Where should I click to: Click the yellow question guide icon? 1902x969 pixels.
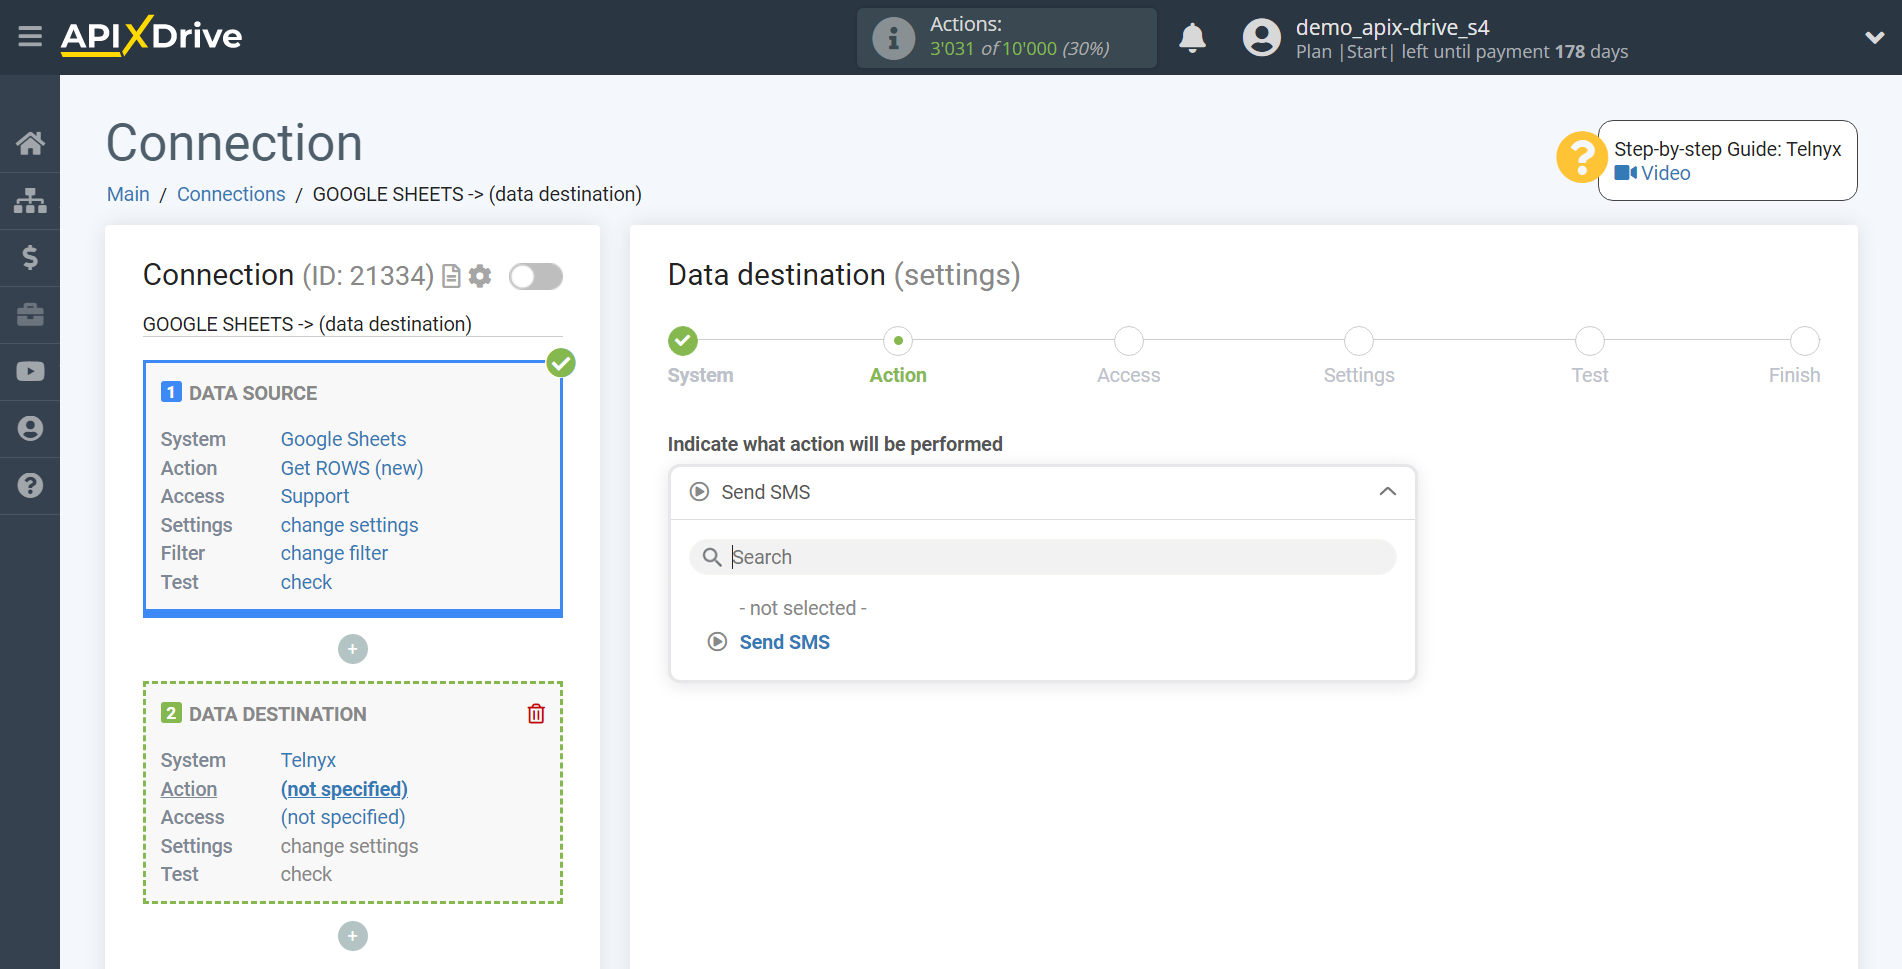pos(1581,157)
